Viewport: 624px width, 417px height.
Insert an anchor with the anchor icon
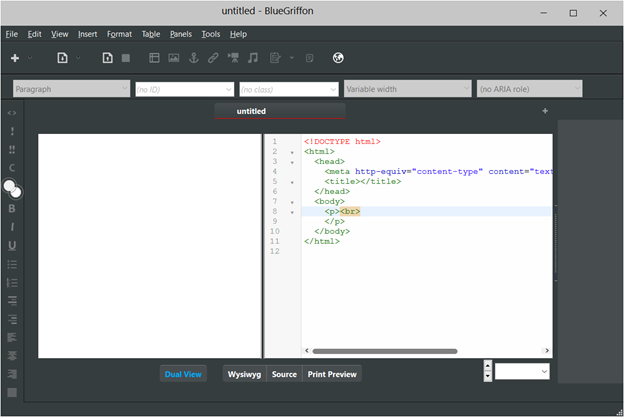pyautogui.click(x=193, y=58)
